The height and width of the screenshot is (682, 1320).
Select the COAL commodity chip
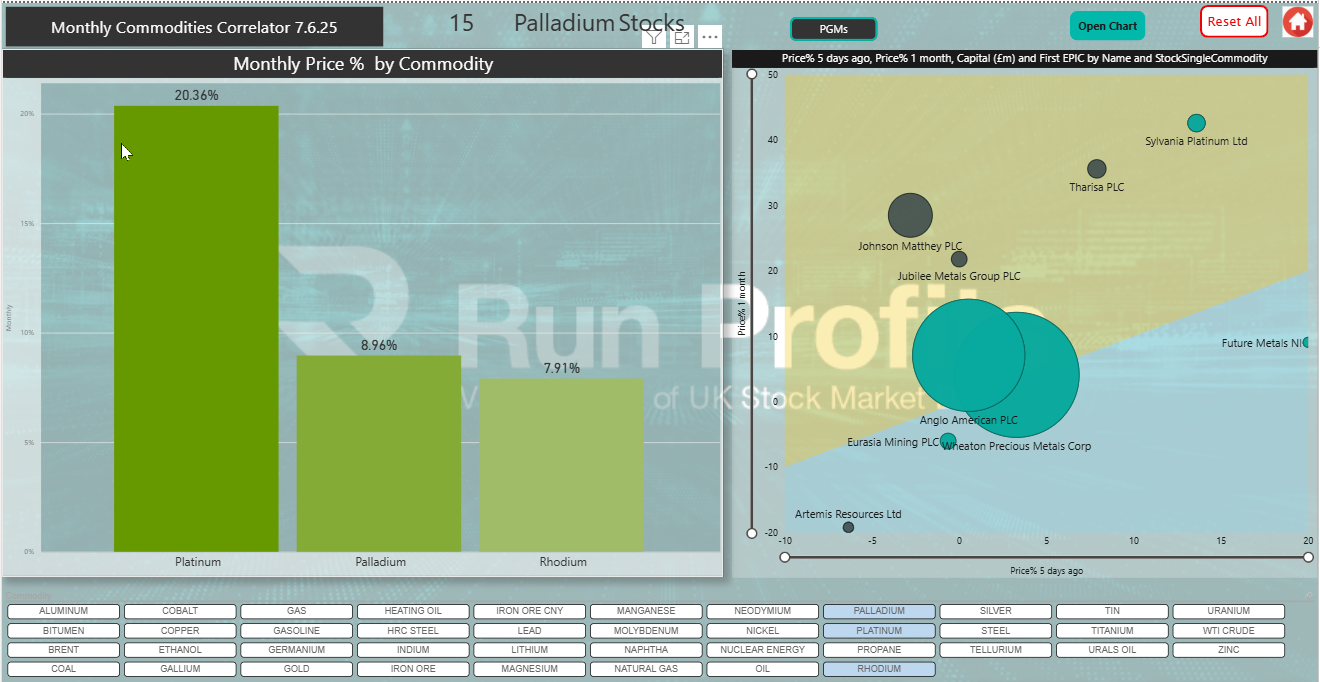64,669
